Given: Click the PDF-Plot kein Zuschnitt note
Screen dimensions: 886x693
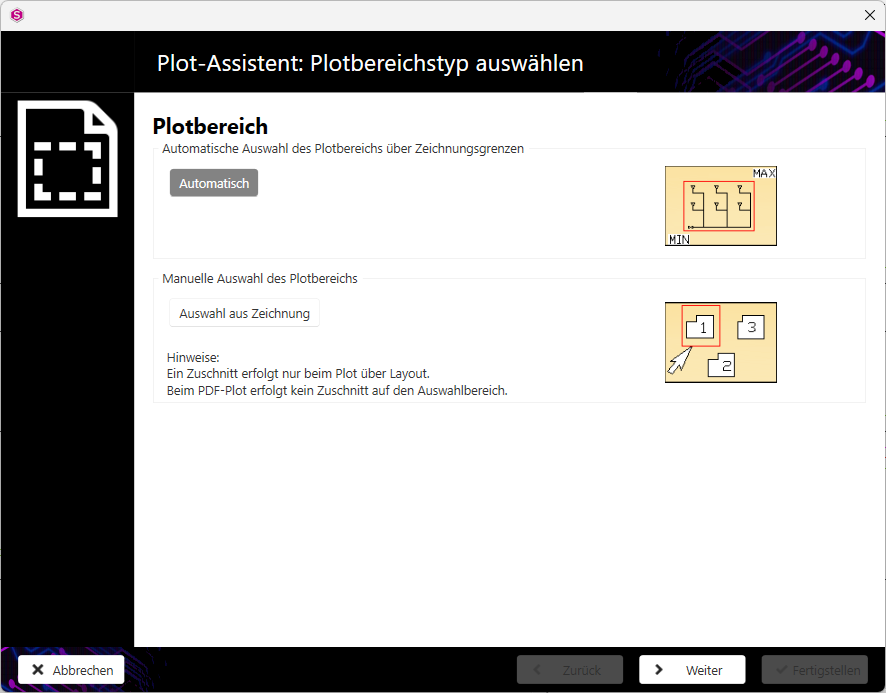Looking at the screenshot, I should pyautogui.click(x=337, y=391).
